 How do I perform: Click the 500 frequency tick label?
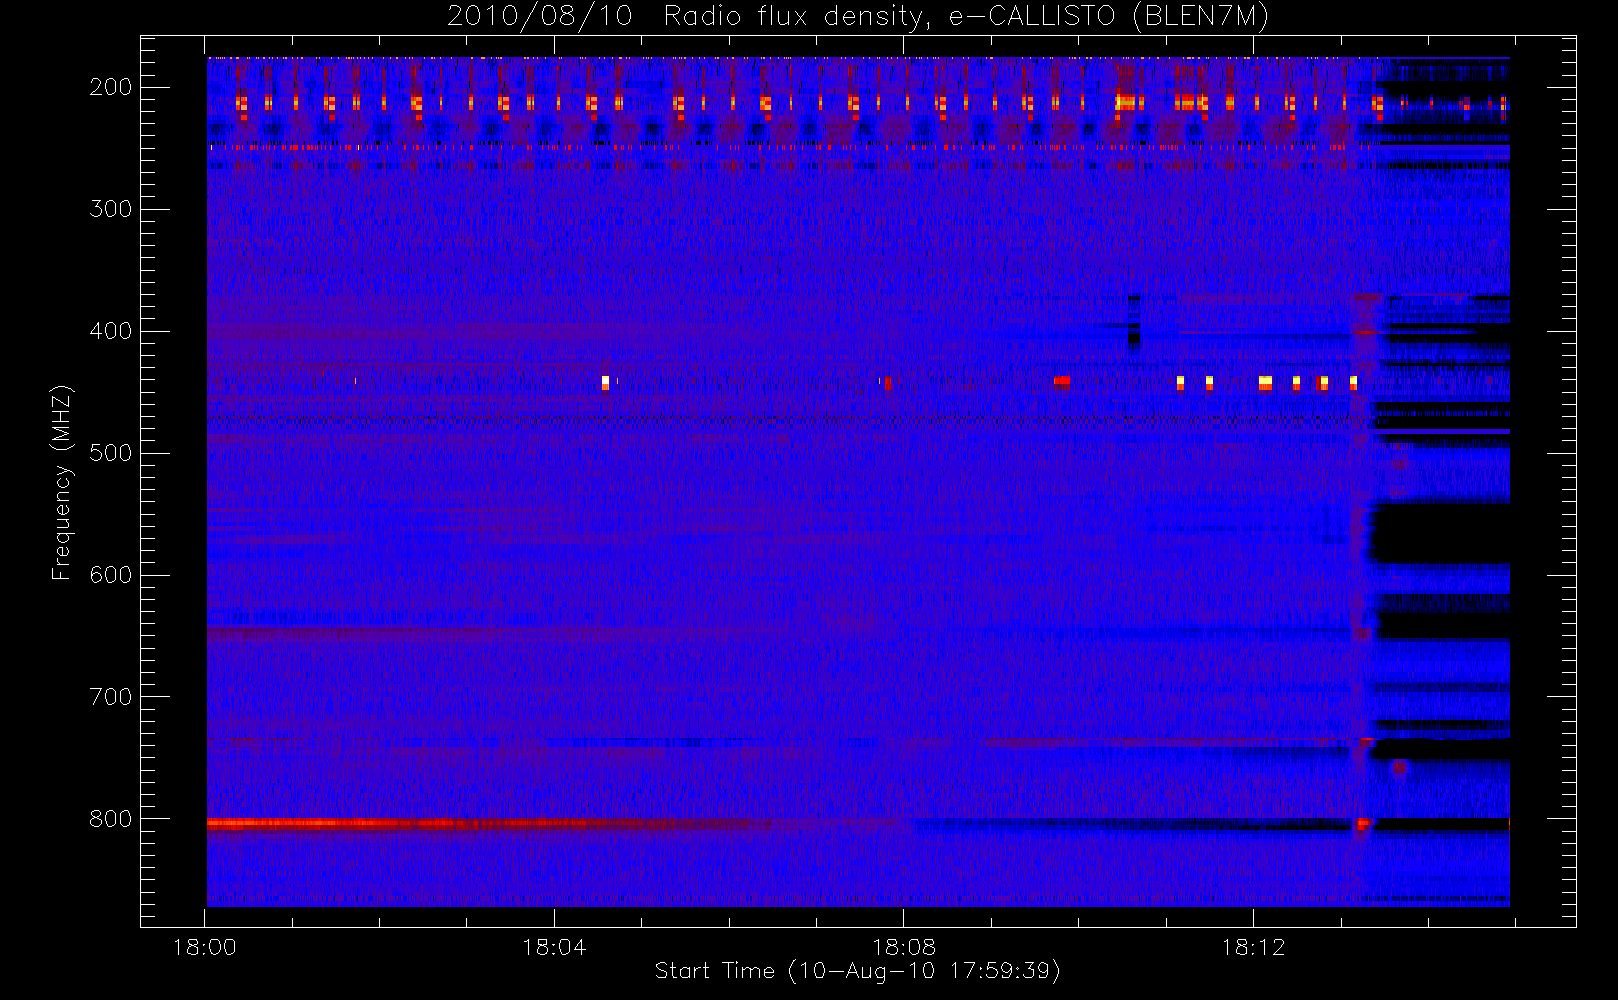(111, 453)
